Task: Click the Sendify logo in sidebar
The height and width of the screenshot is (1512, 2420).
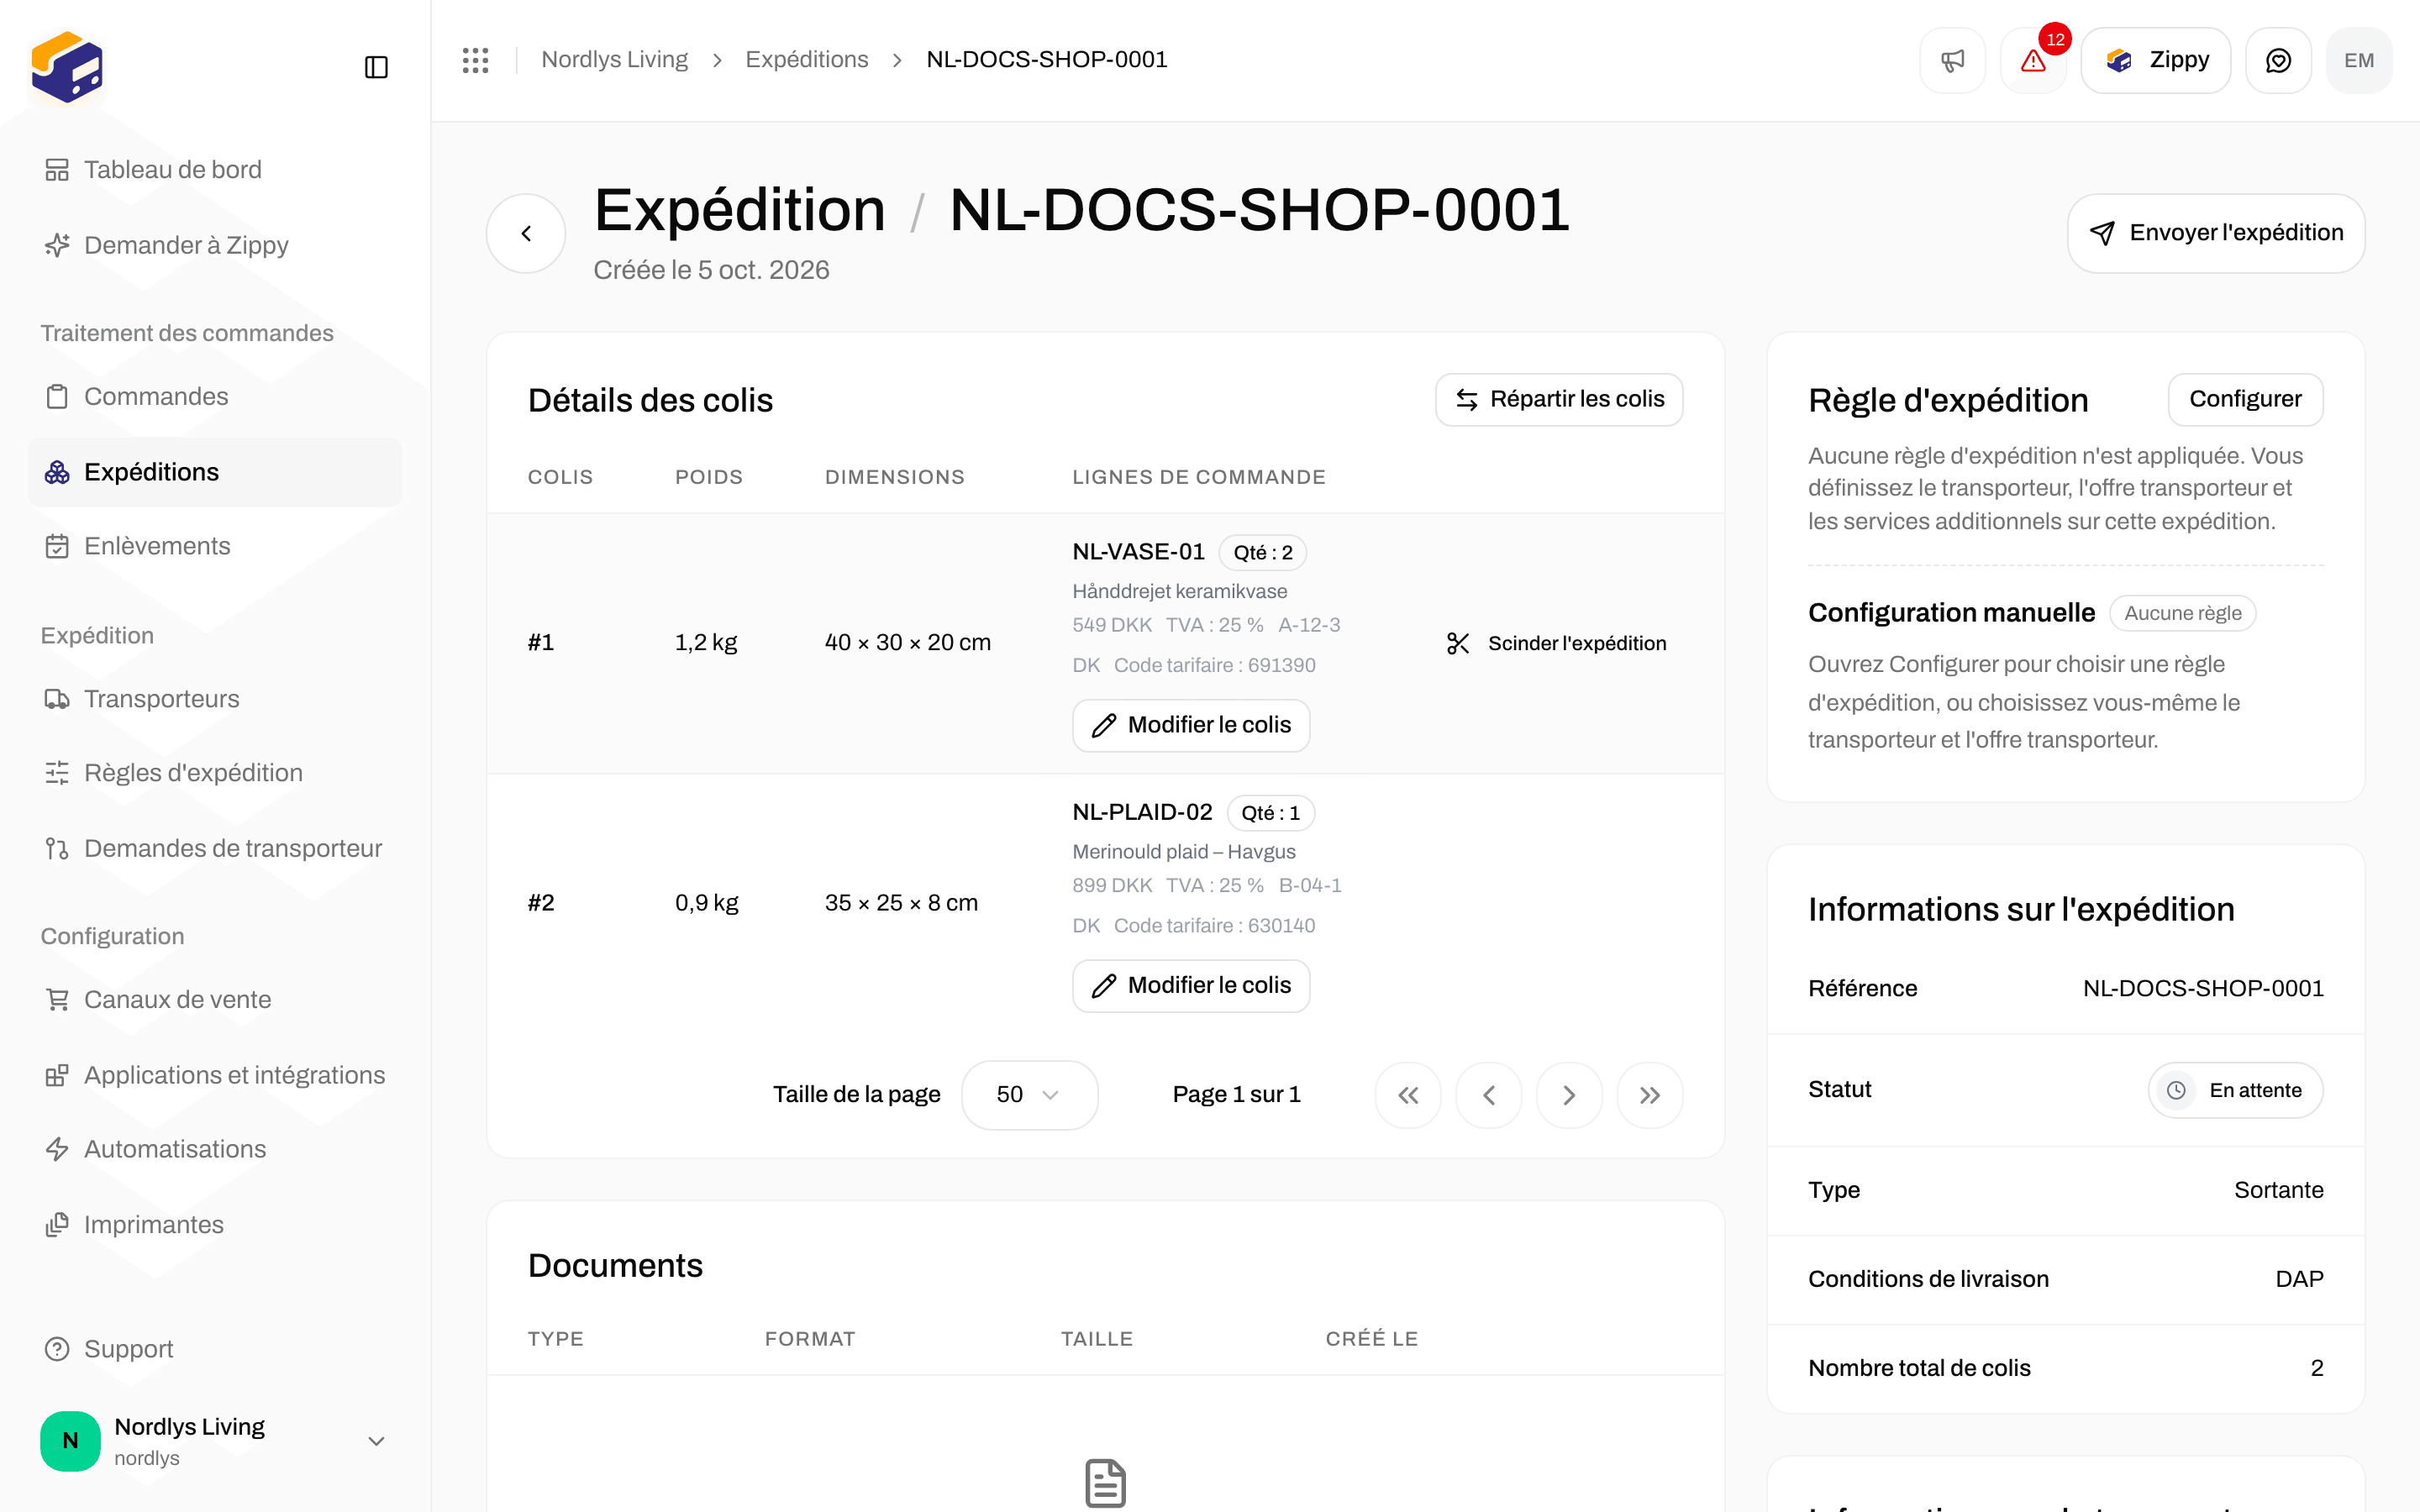Action: tap(67, 67)
